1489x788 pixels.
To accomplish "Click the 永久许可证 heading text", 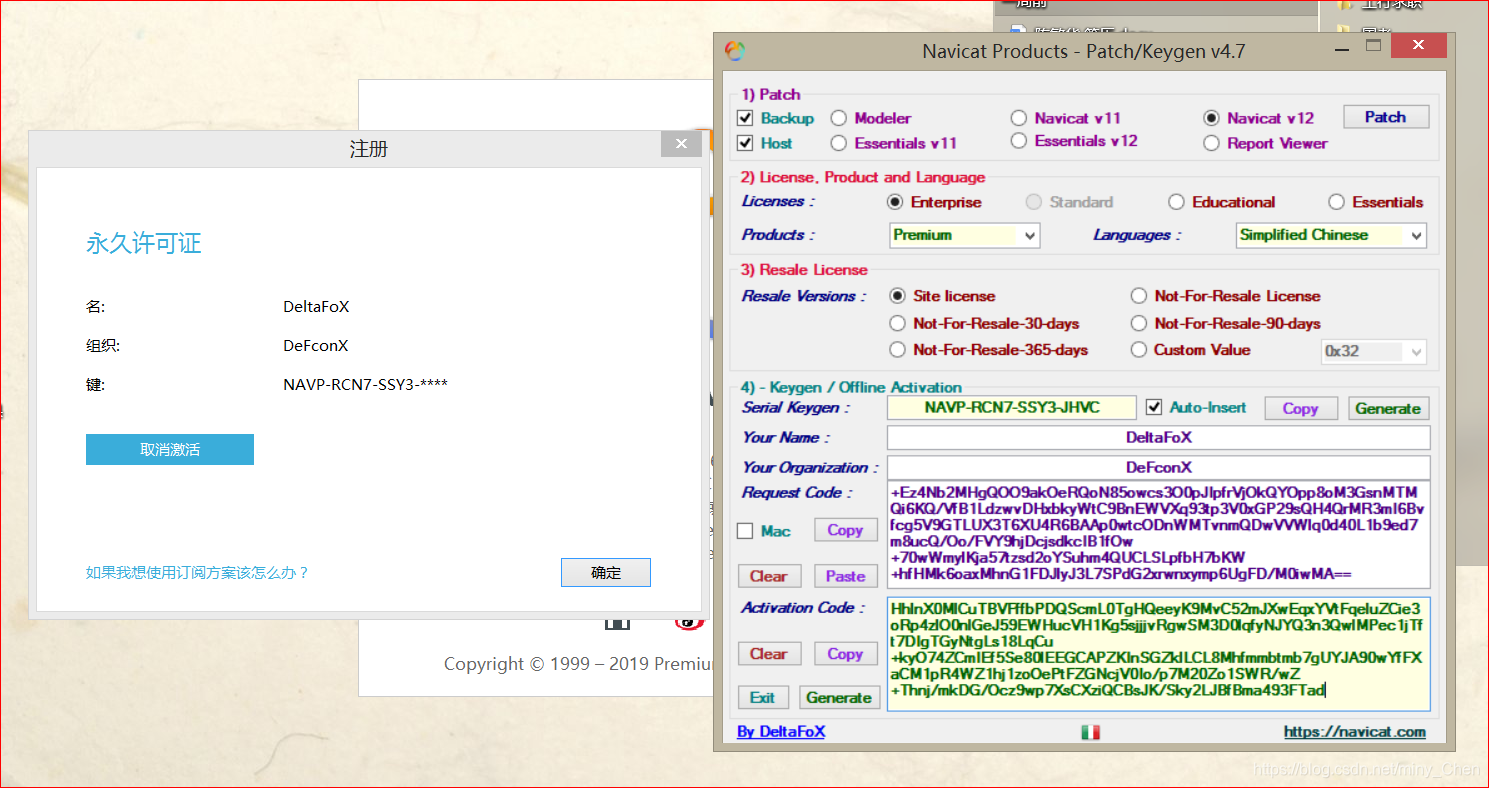I will (x=144, y=243).
